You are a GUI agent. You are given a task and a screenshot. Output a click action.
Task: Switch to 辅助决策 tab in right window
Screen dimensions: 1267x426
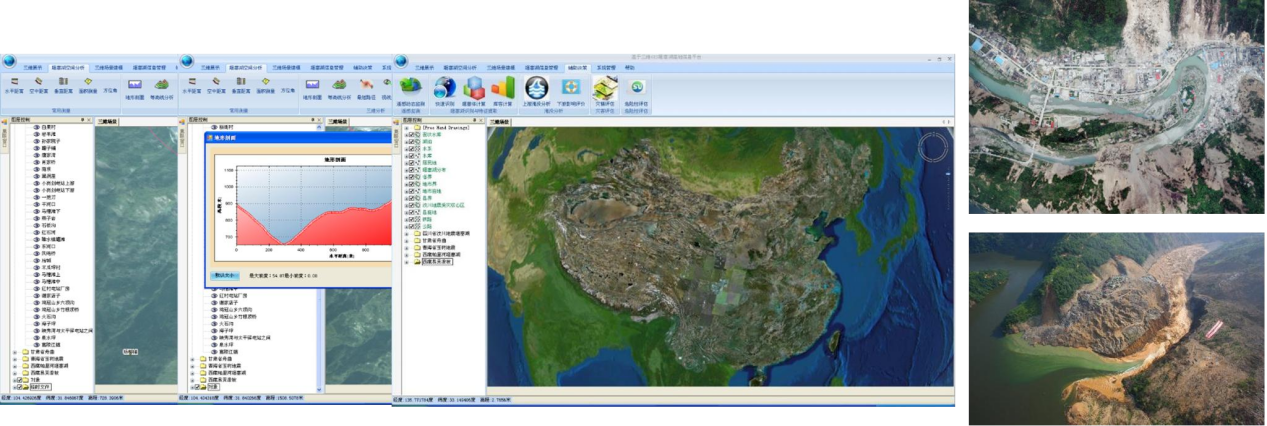coord(577,67)
